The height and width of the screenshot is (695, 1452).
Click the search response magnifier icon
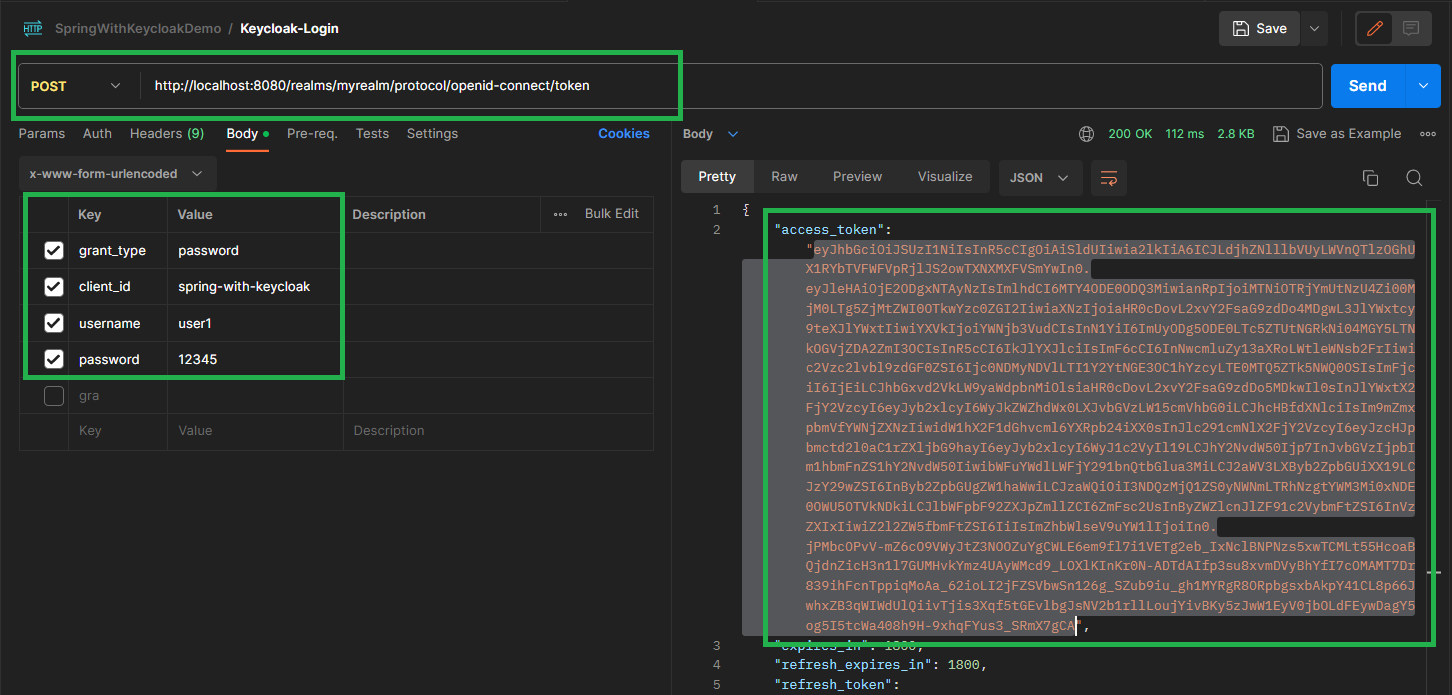coord(1414,177)
